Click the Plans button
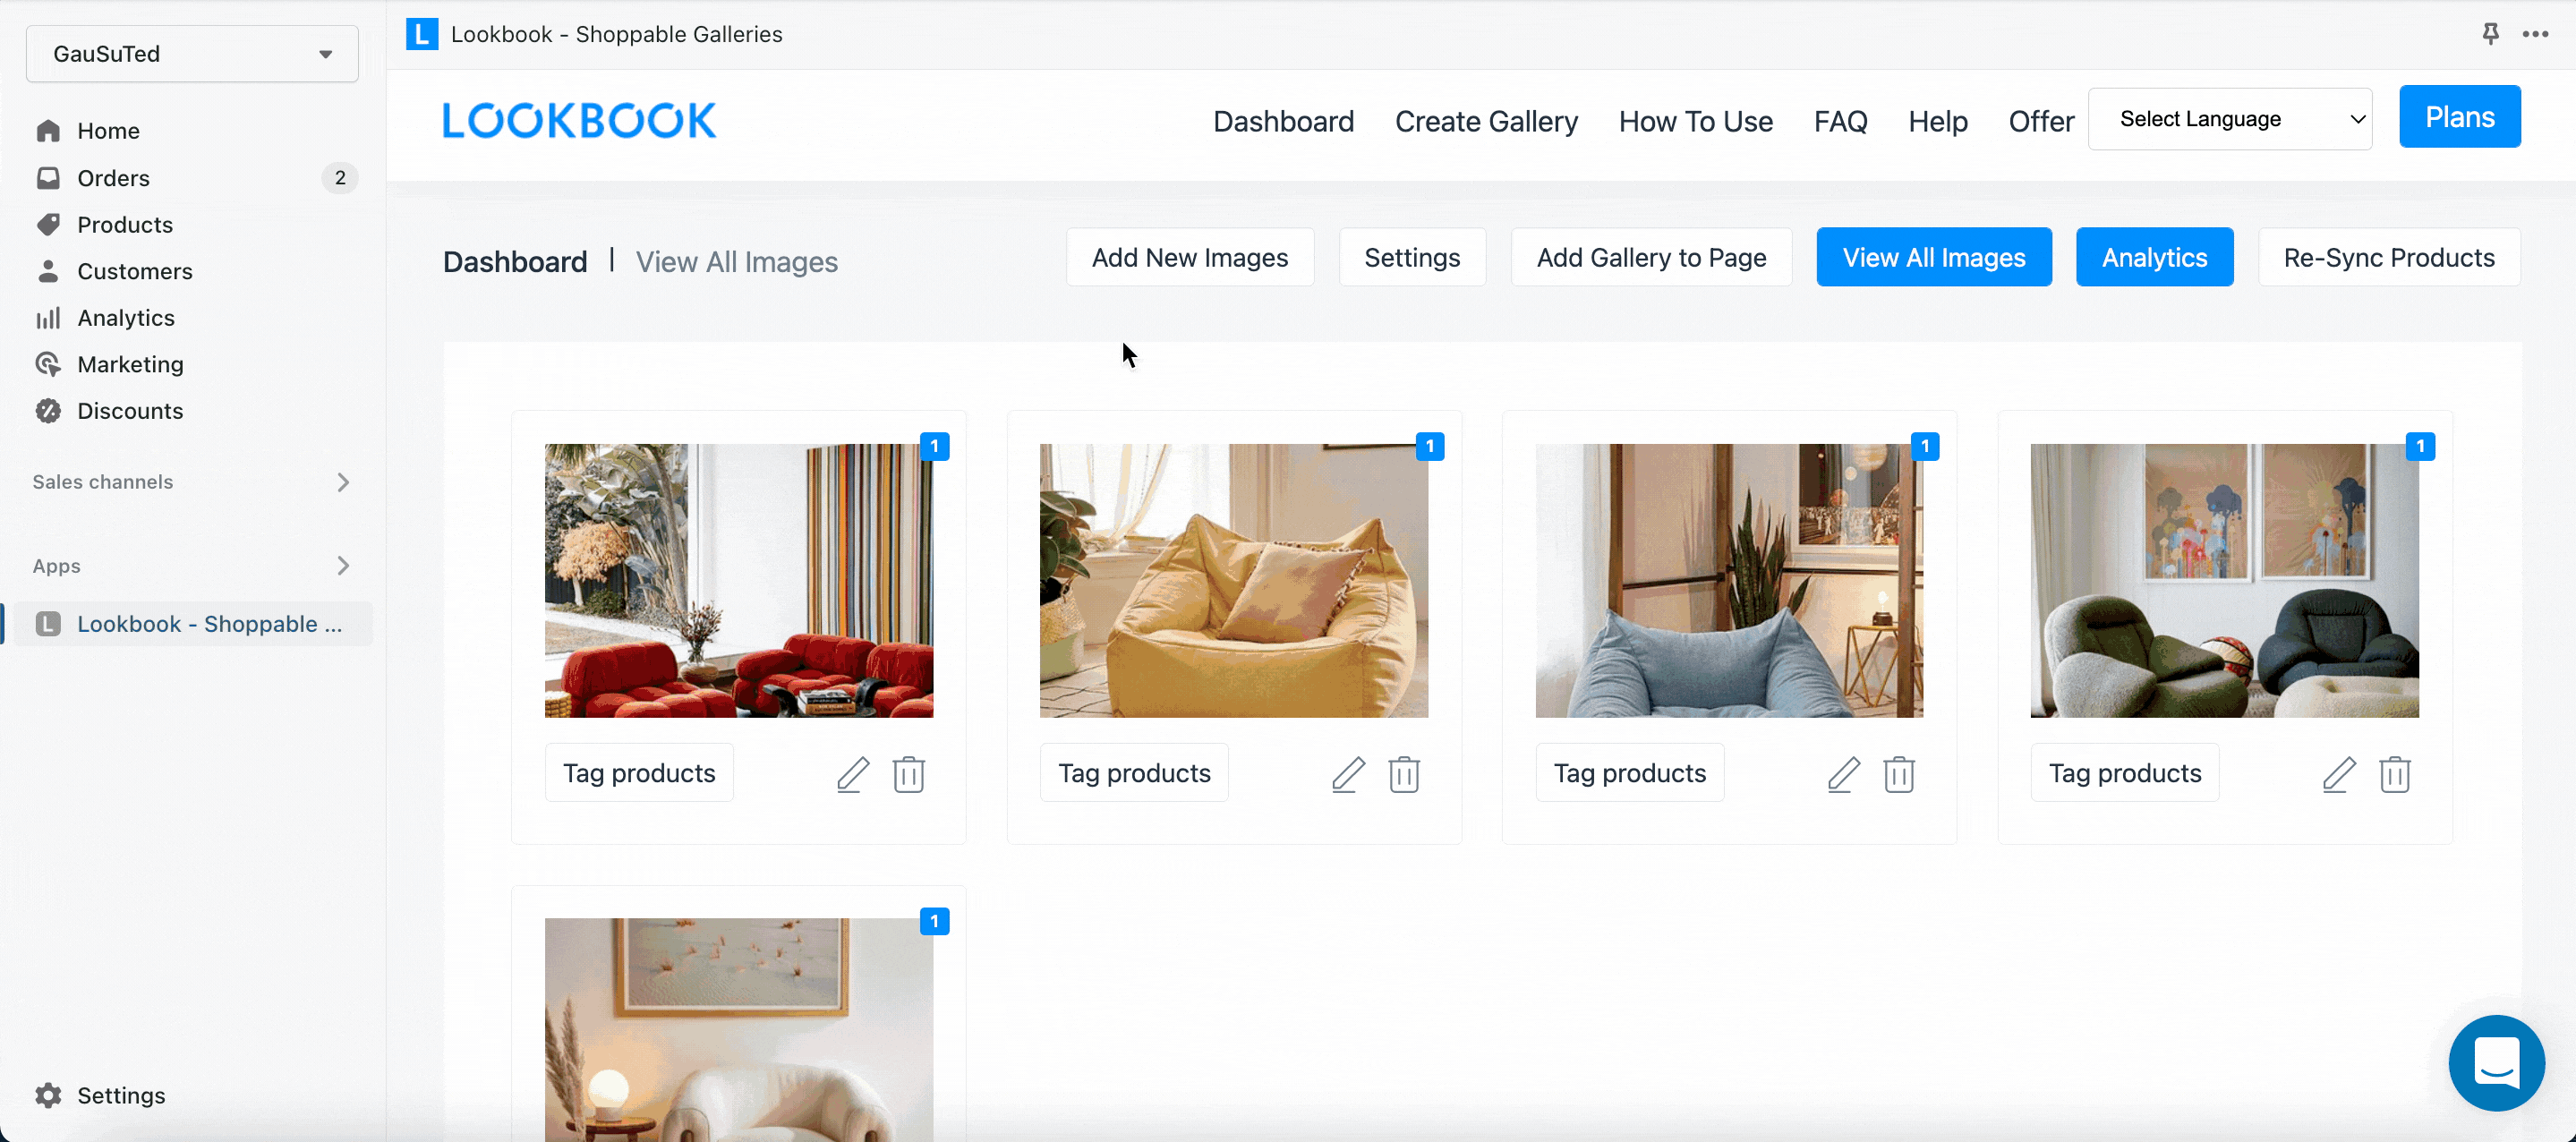The height and width of the screenshot is (1142, 2576). [x=2459, y=117]
